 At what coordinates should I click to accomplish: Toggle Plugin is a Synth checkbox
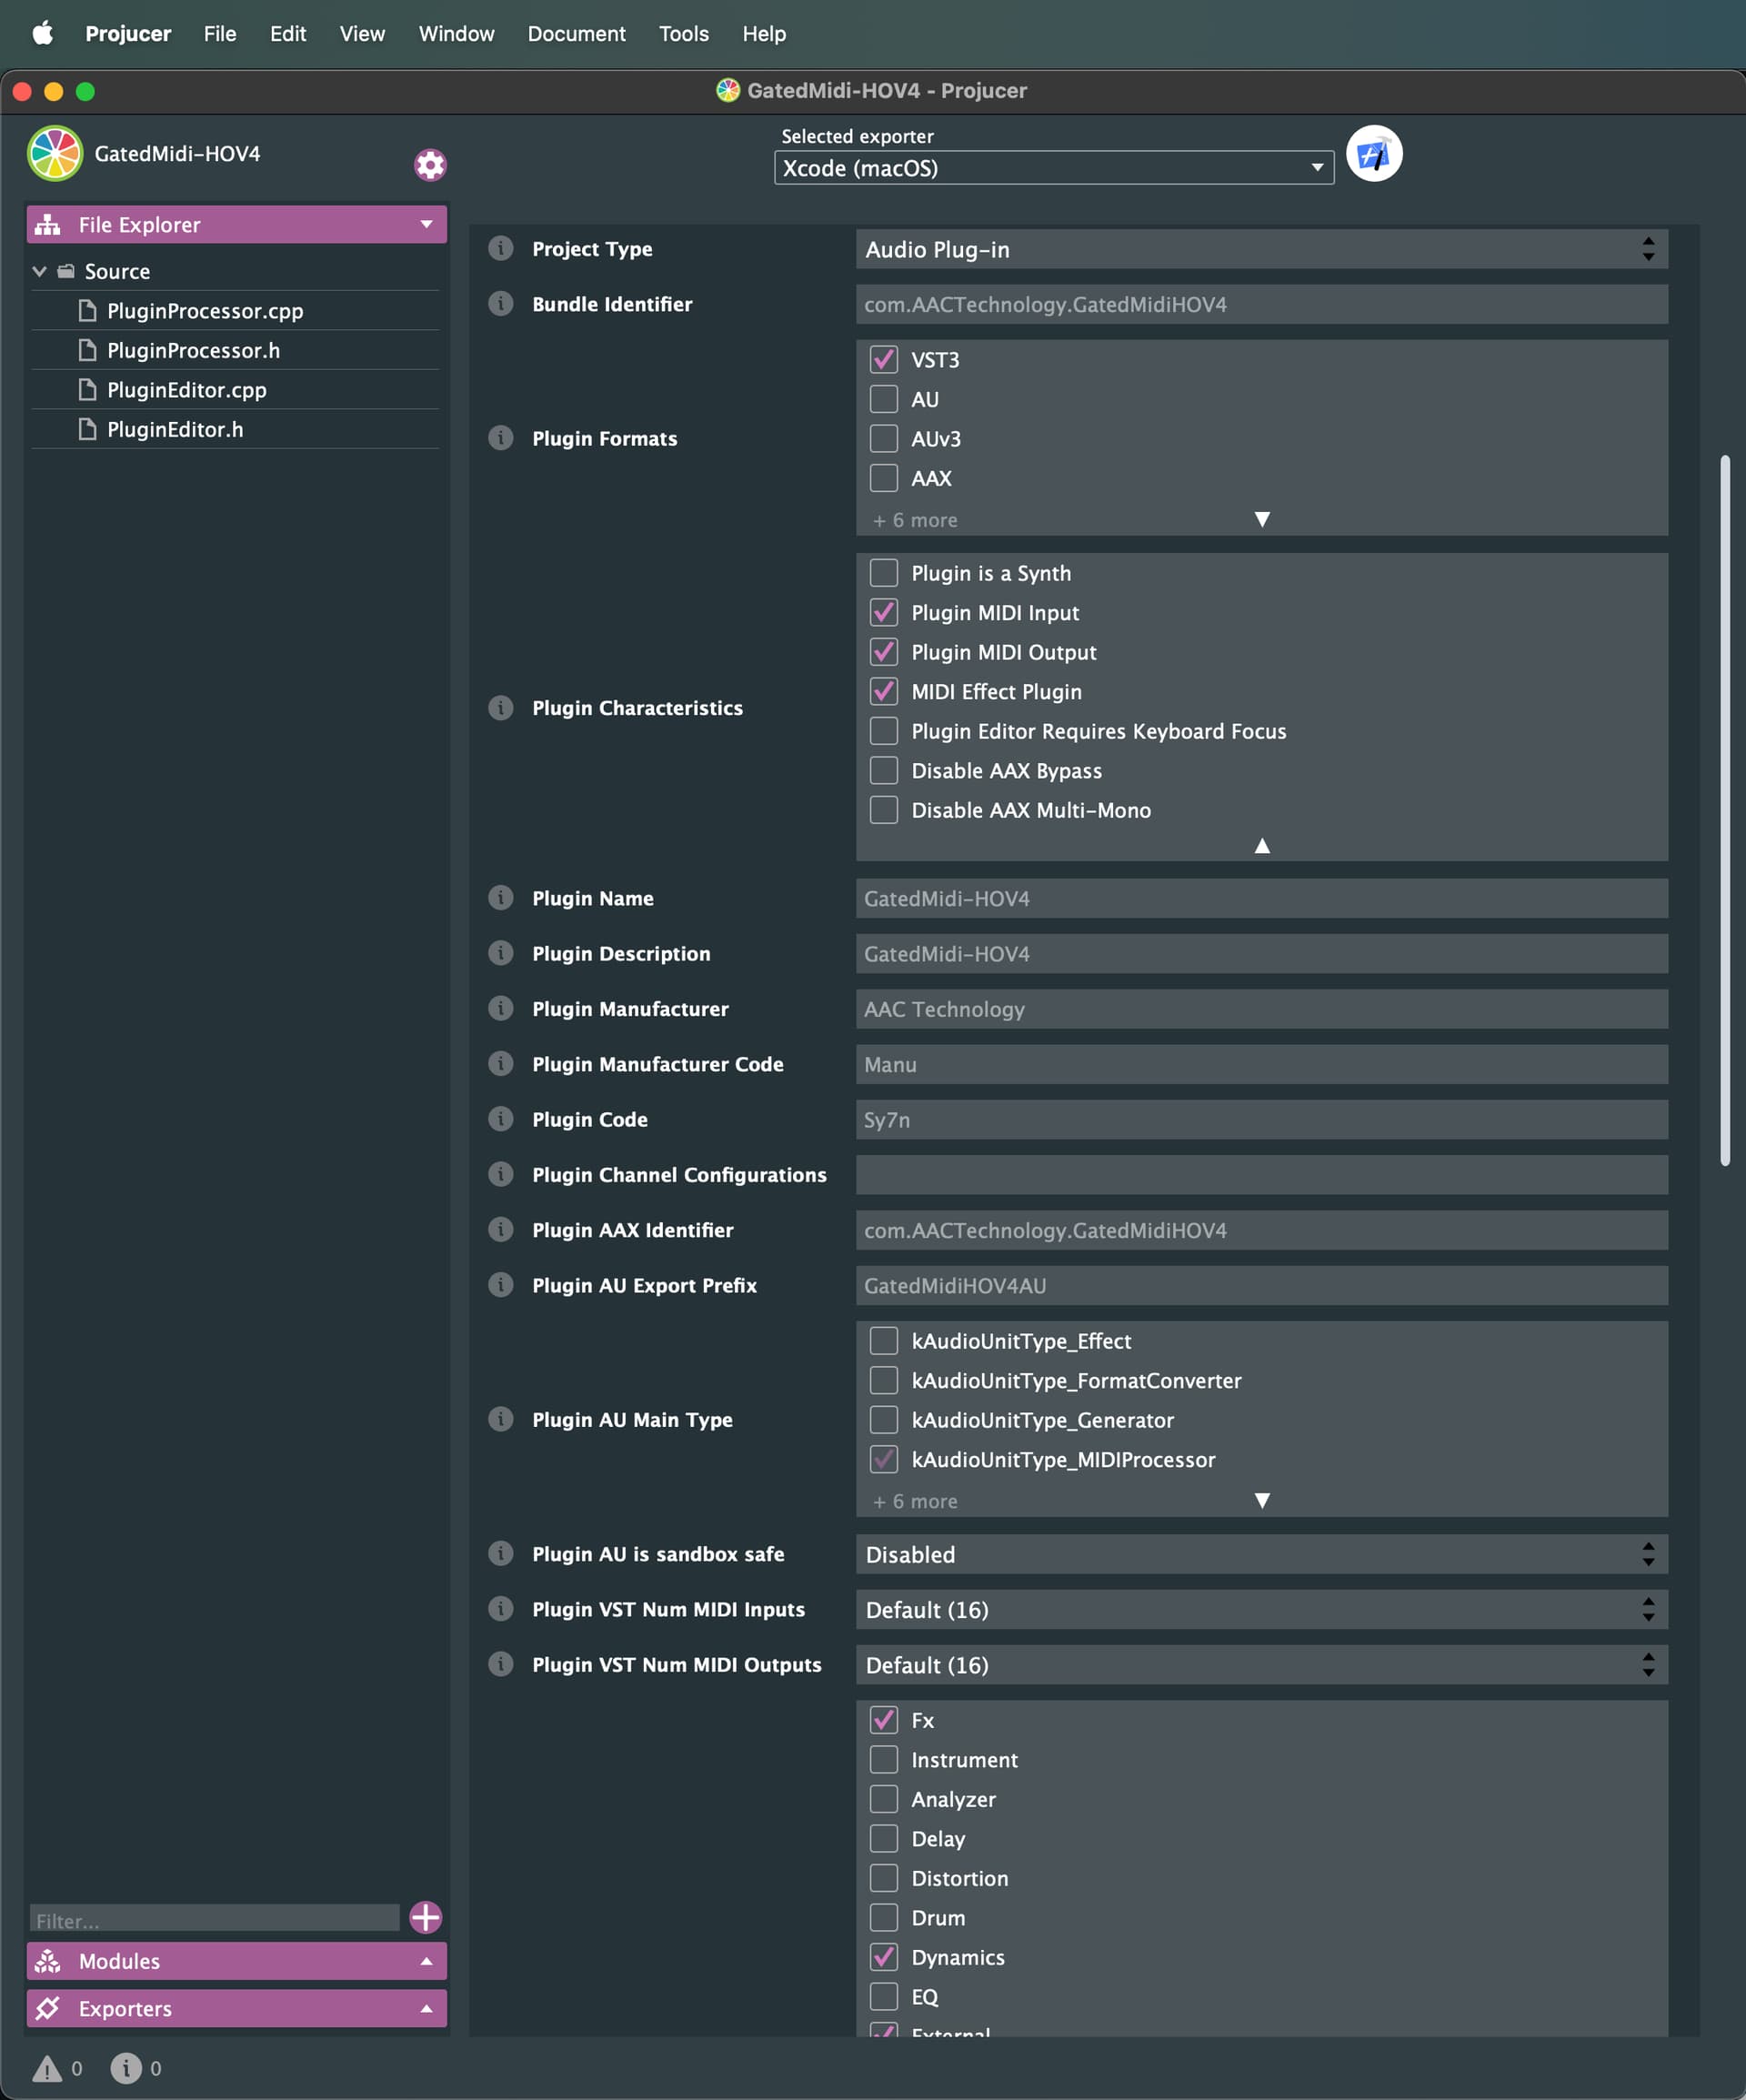(883, 573)
